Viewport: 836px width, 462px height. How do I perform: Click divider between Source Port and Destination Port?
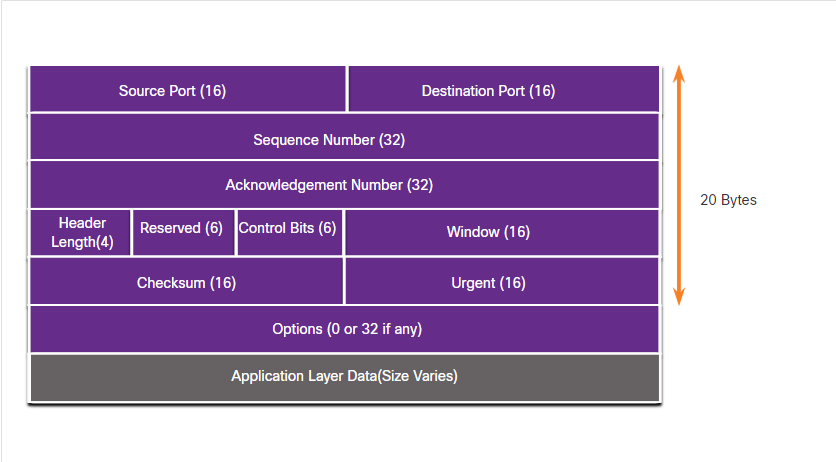coord(347,90)
